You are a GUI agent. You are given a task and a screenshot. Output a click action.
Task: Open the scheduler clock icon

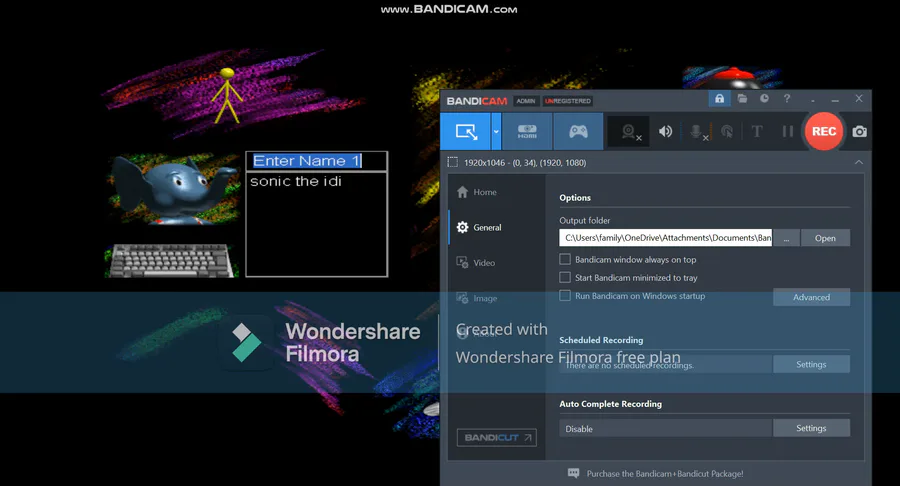click(765, 99)
